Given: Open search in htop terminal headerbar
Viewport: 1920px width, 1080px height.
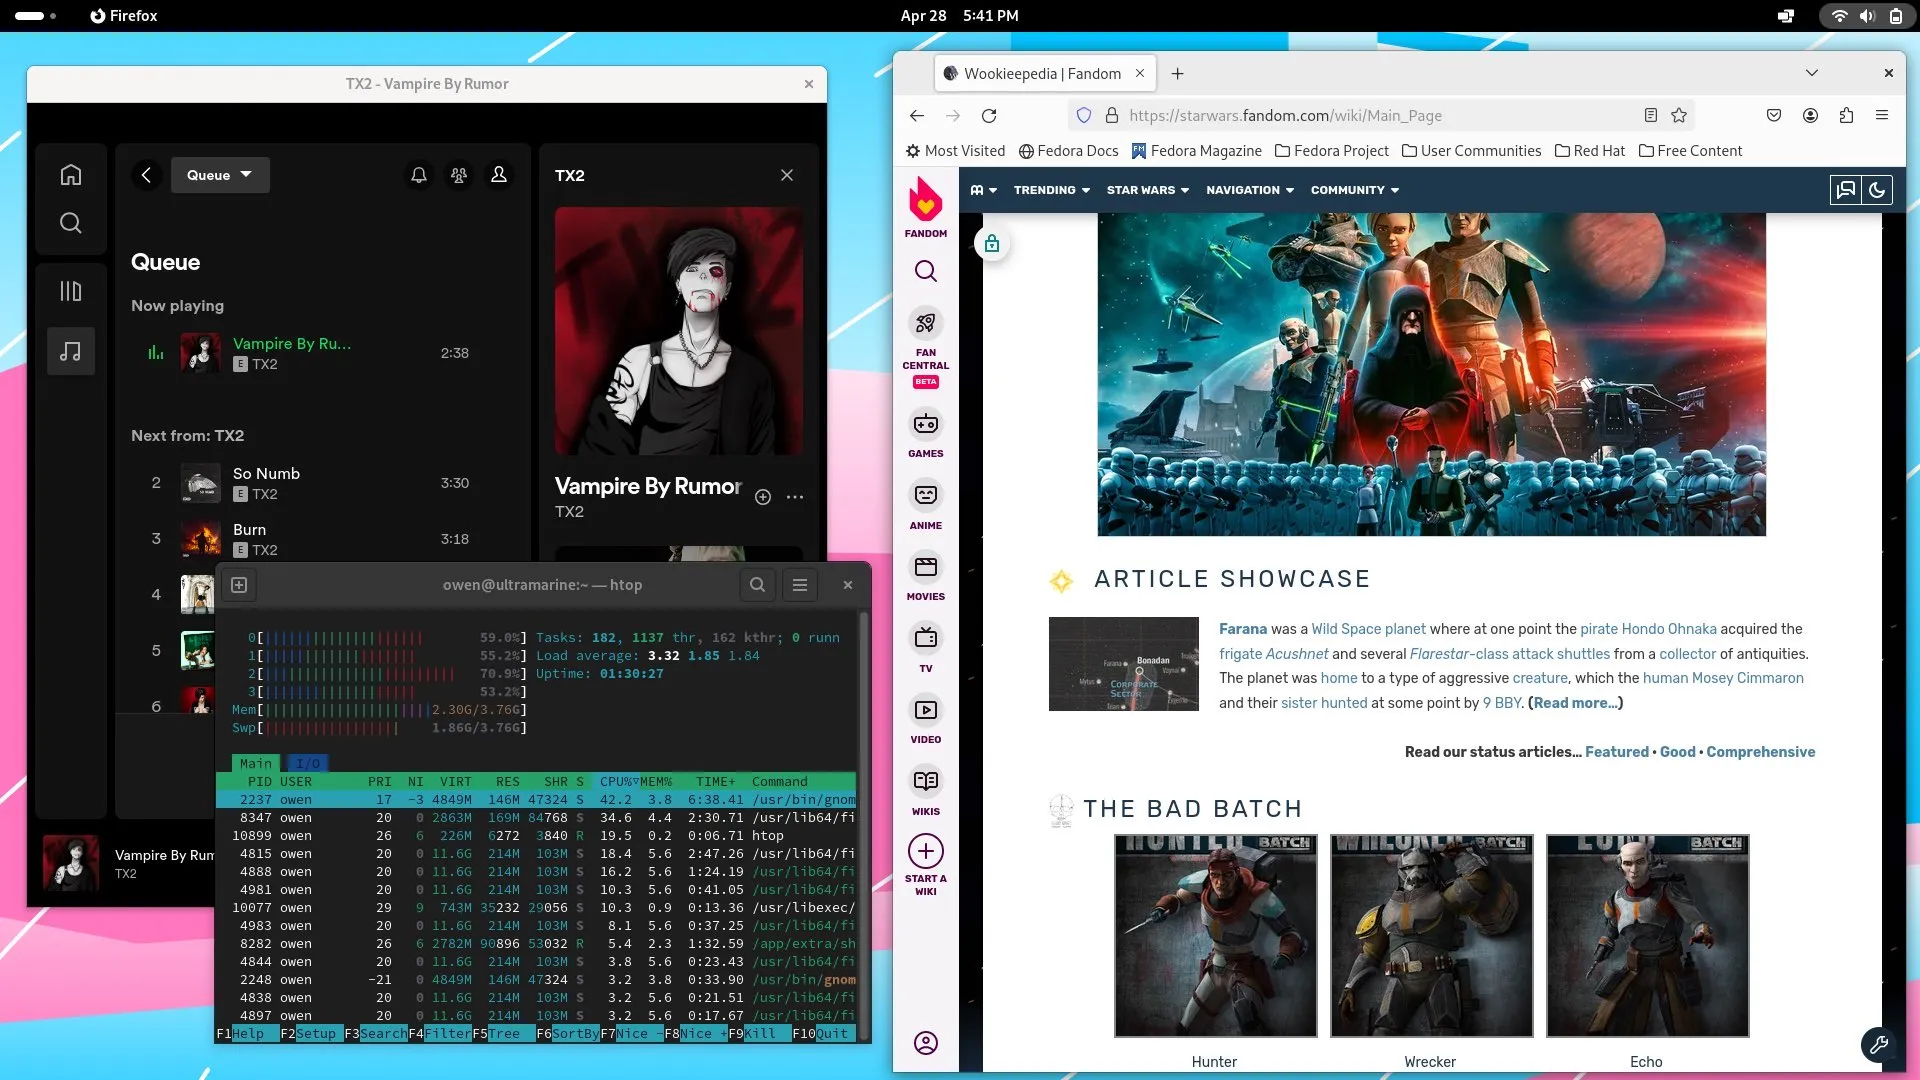Looking at the screenshot, I should 757,585.
